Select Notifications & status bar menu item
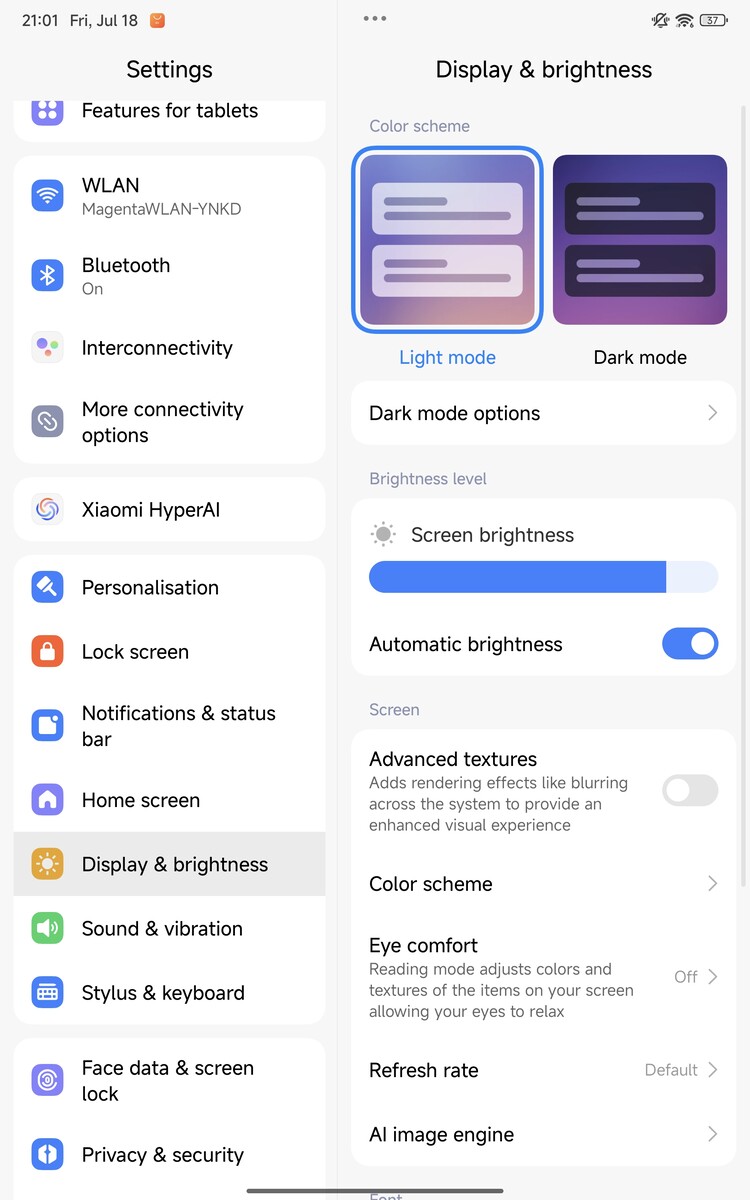 click(169, 726)
